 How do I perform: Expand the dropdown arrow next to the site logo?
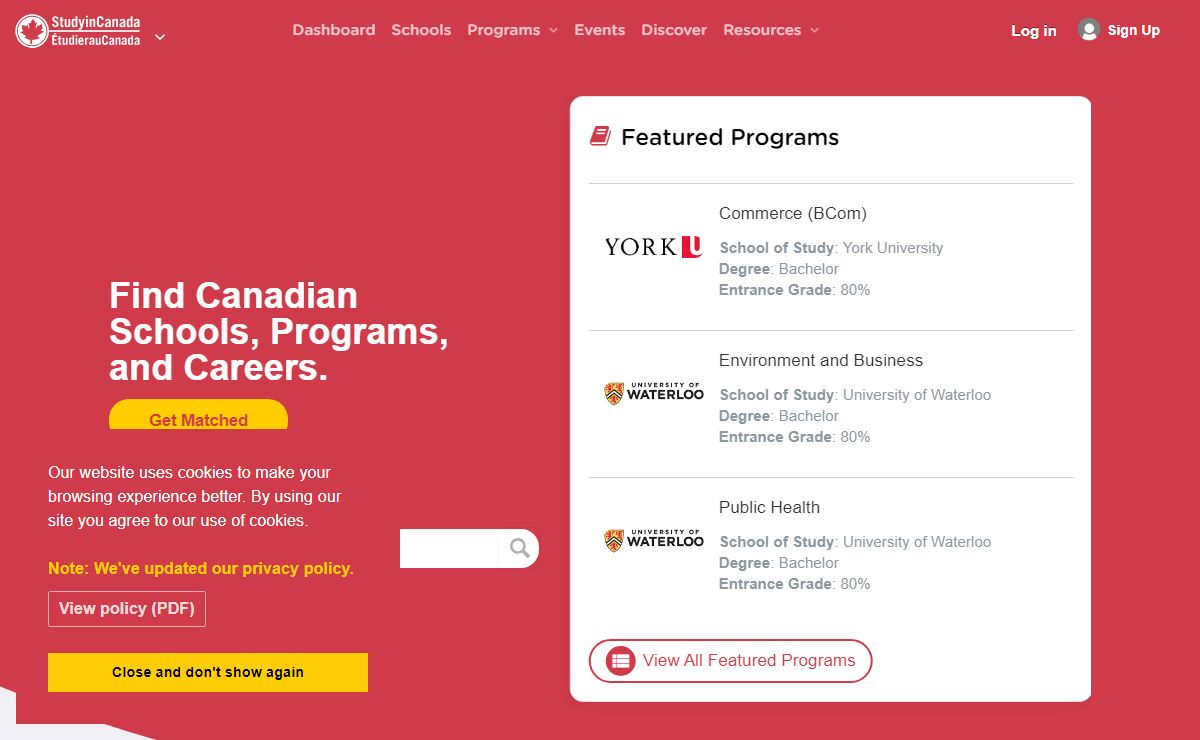coord(160,37)
